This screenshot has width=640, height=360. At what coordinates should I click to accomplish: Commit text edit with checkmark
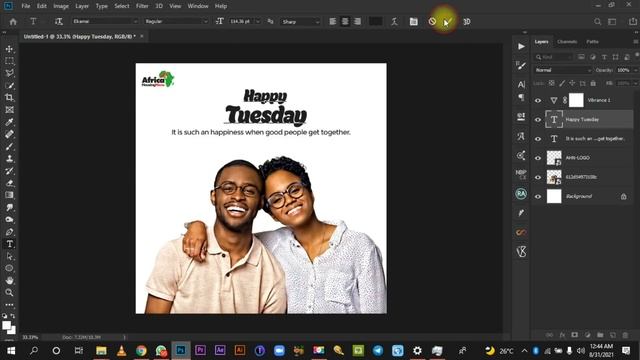click(448, 22)
